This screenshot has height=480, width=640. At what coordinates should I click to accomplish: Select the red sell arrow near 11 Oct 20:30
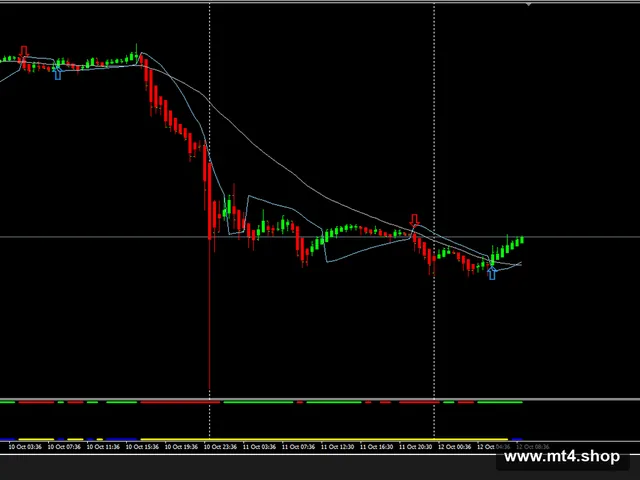pyautogui.click(x=414, y=220)
